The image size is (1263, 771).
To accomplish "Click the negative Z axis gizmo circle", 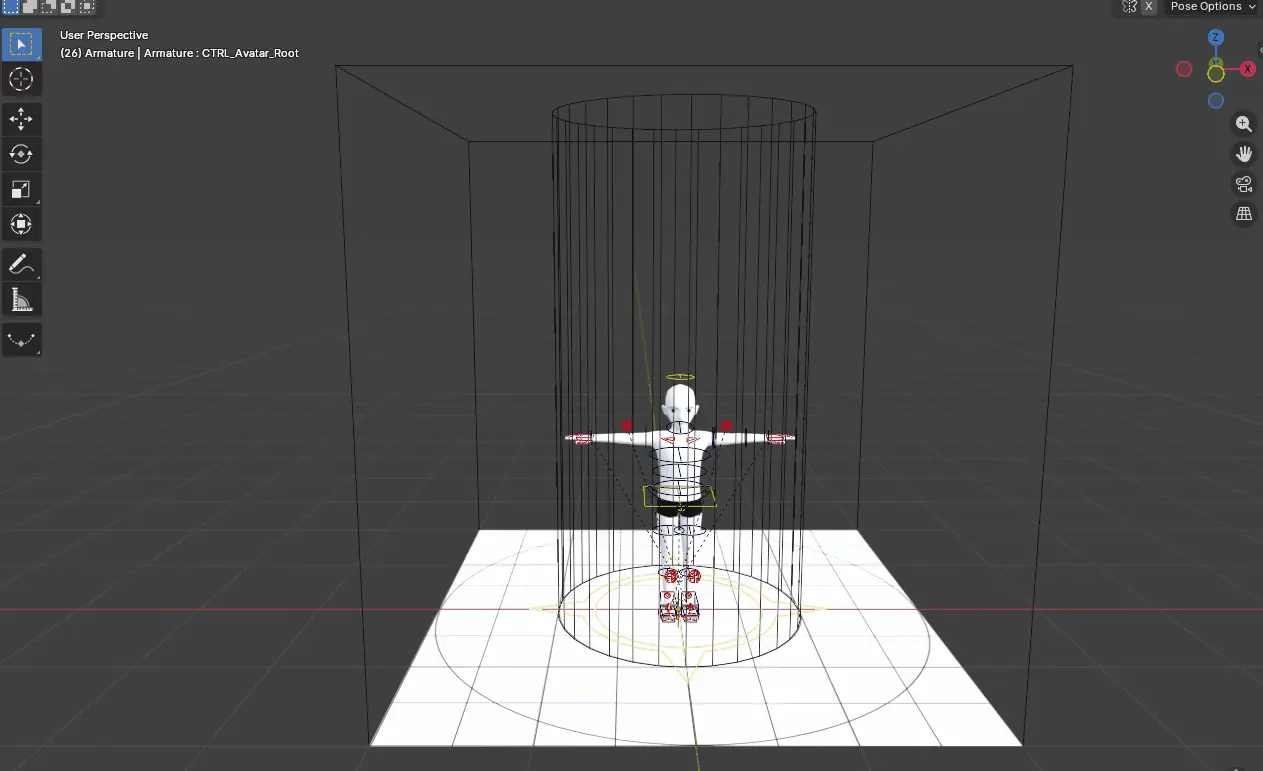I will 1216,101.
